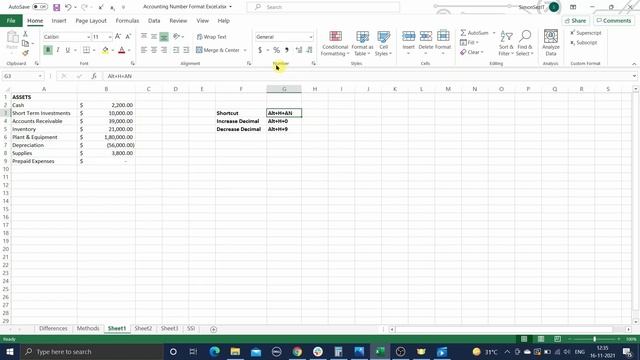
Task: Click the Superscript button
Action: pyautogui.click(x=585, y=33)
